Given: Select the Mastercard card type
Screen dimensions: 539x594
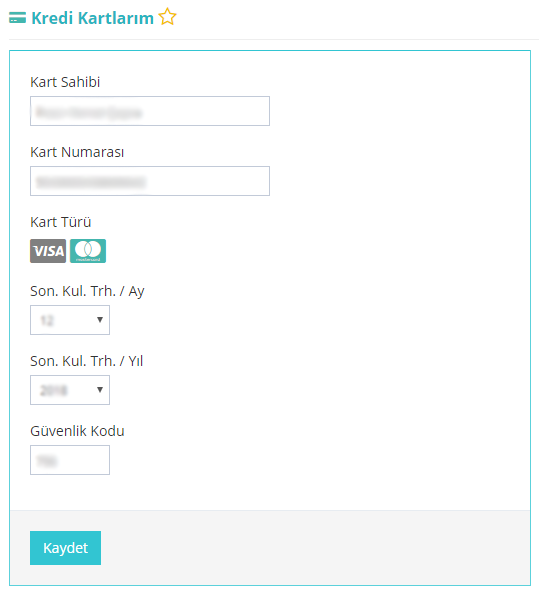Looking at the screenshot, I should click(x=88, y=251).
